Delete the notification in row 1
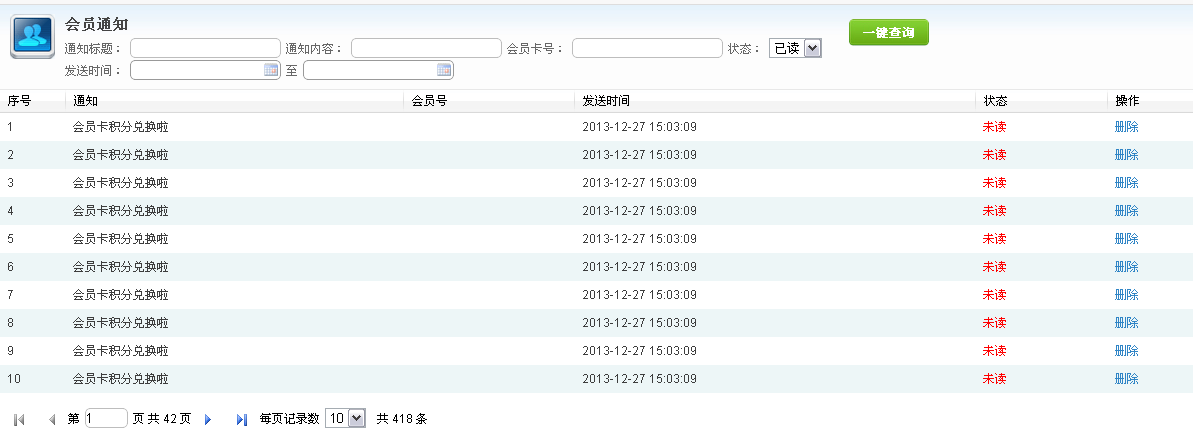Viewport: 1193px width, 433px height. pyautogui.click(x=1126, y=127)
